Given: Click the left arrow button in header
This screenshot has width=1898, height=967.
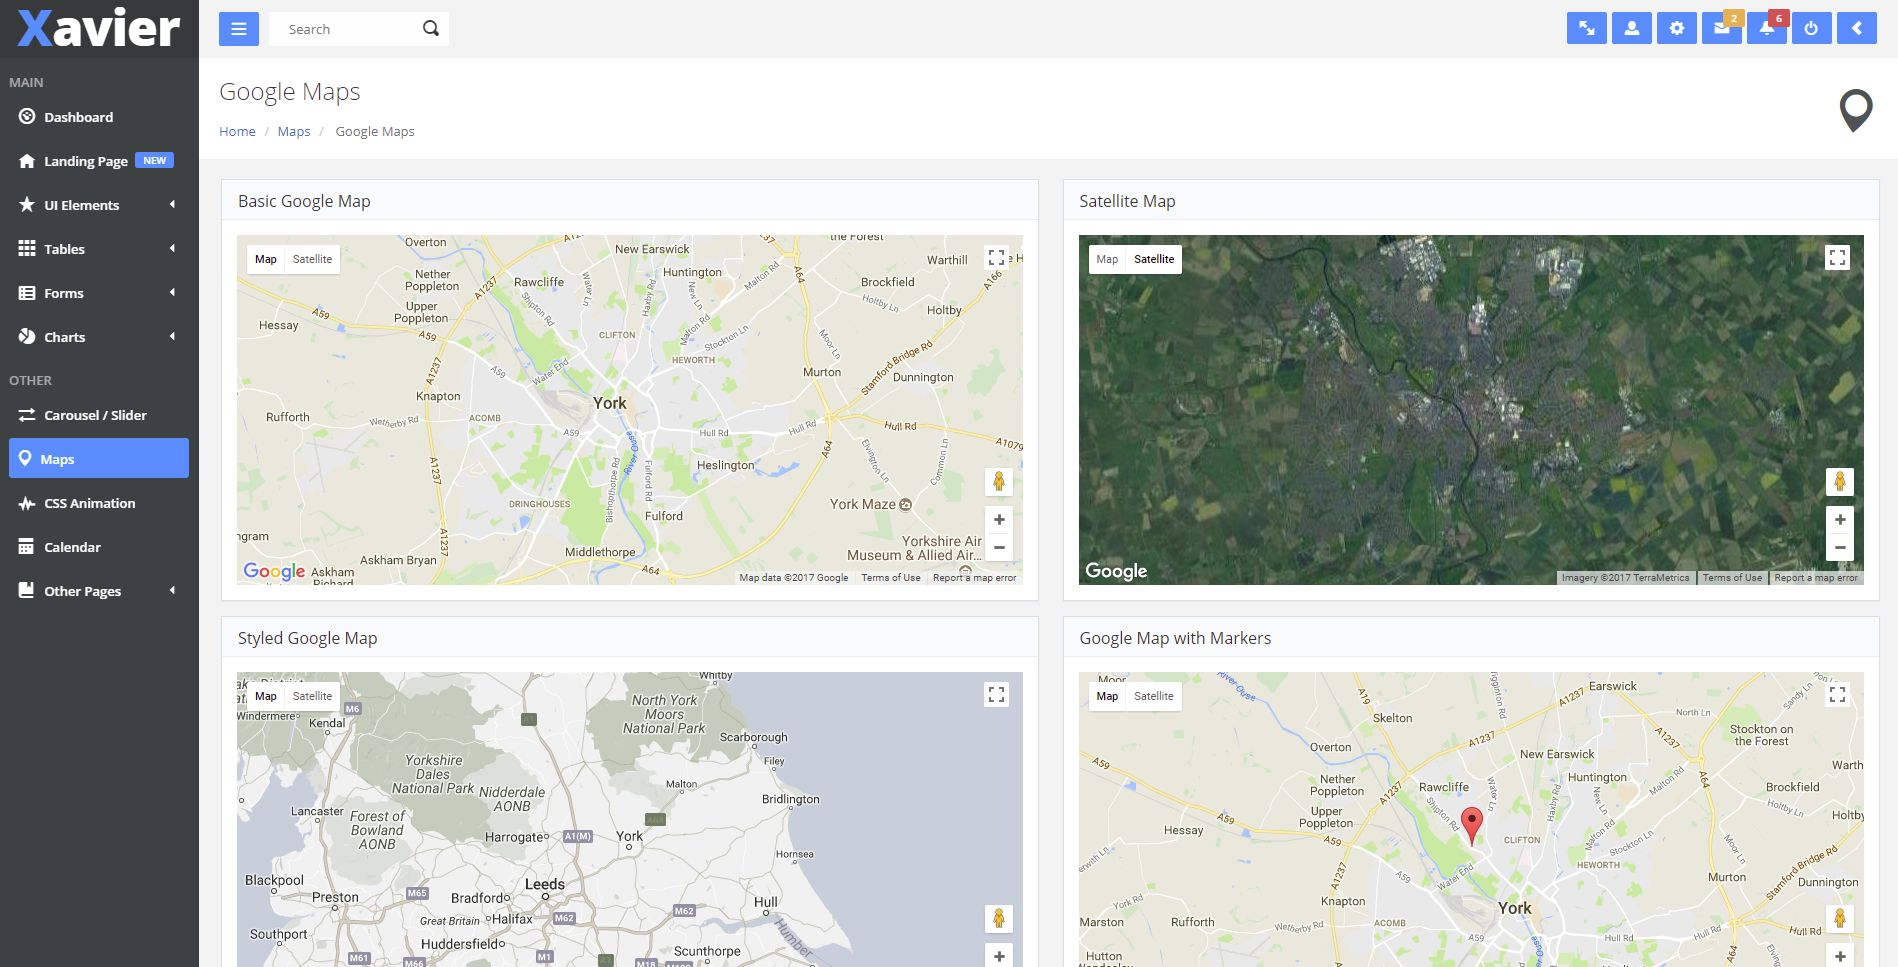Looking at the screenshot, I should tap(1856, 28).
